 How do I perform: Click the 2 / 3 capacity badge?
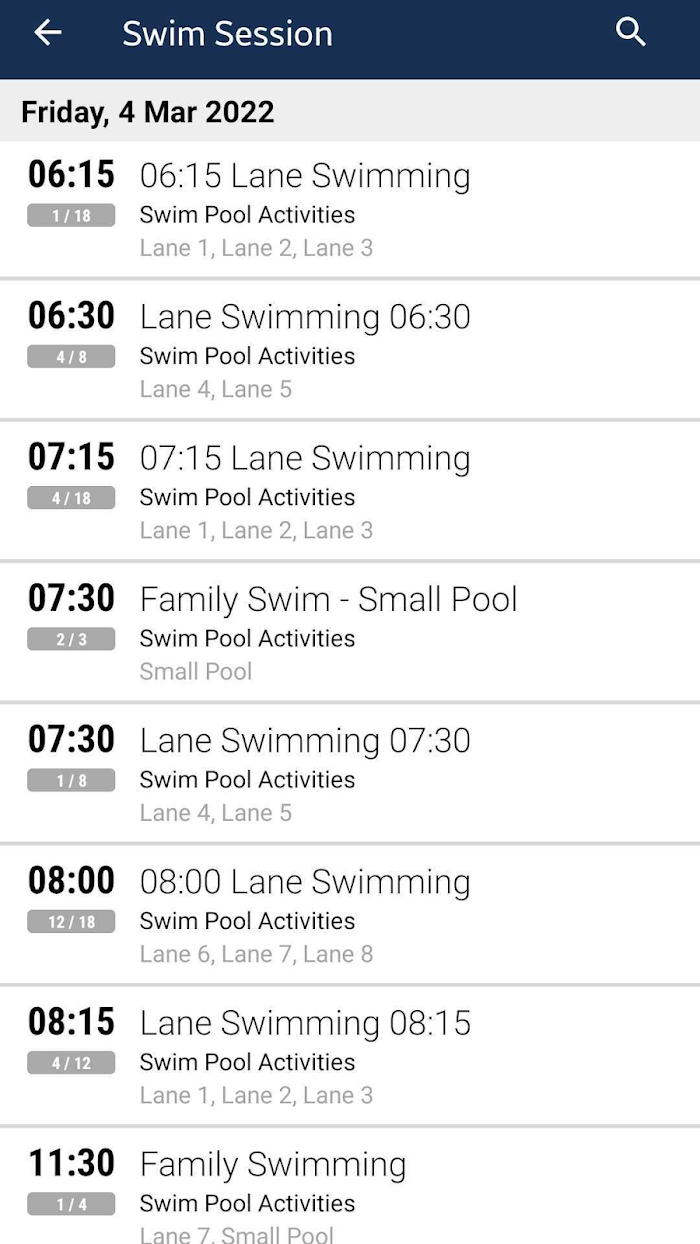(x=71, y=639)
